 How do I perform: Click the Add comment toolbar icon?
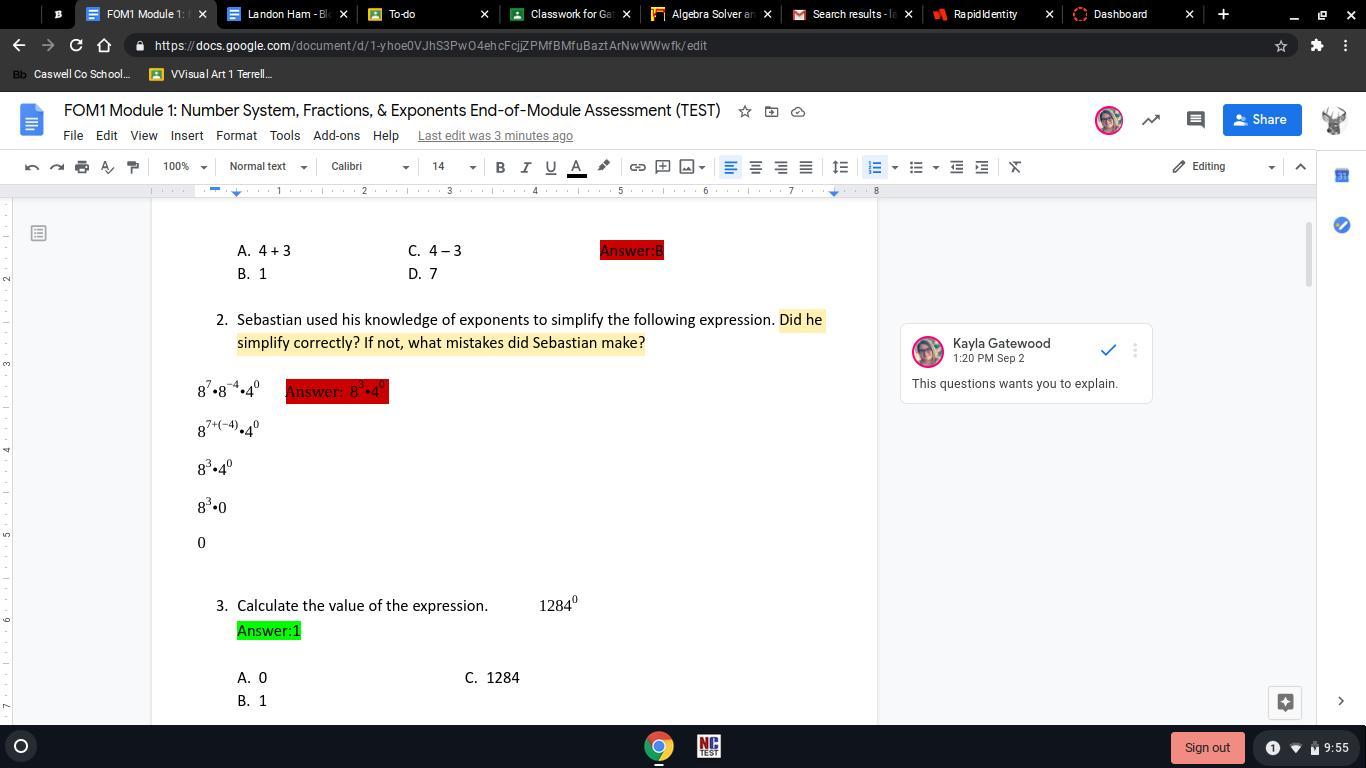(x=662, y=167)
